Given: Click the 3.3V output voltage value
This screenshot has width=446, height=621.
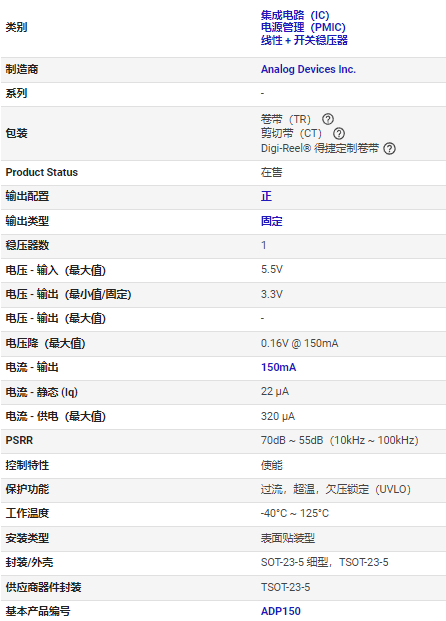Looking at the screenshot, I should 272,294.
